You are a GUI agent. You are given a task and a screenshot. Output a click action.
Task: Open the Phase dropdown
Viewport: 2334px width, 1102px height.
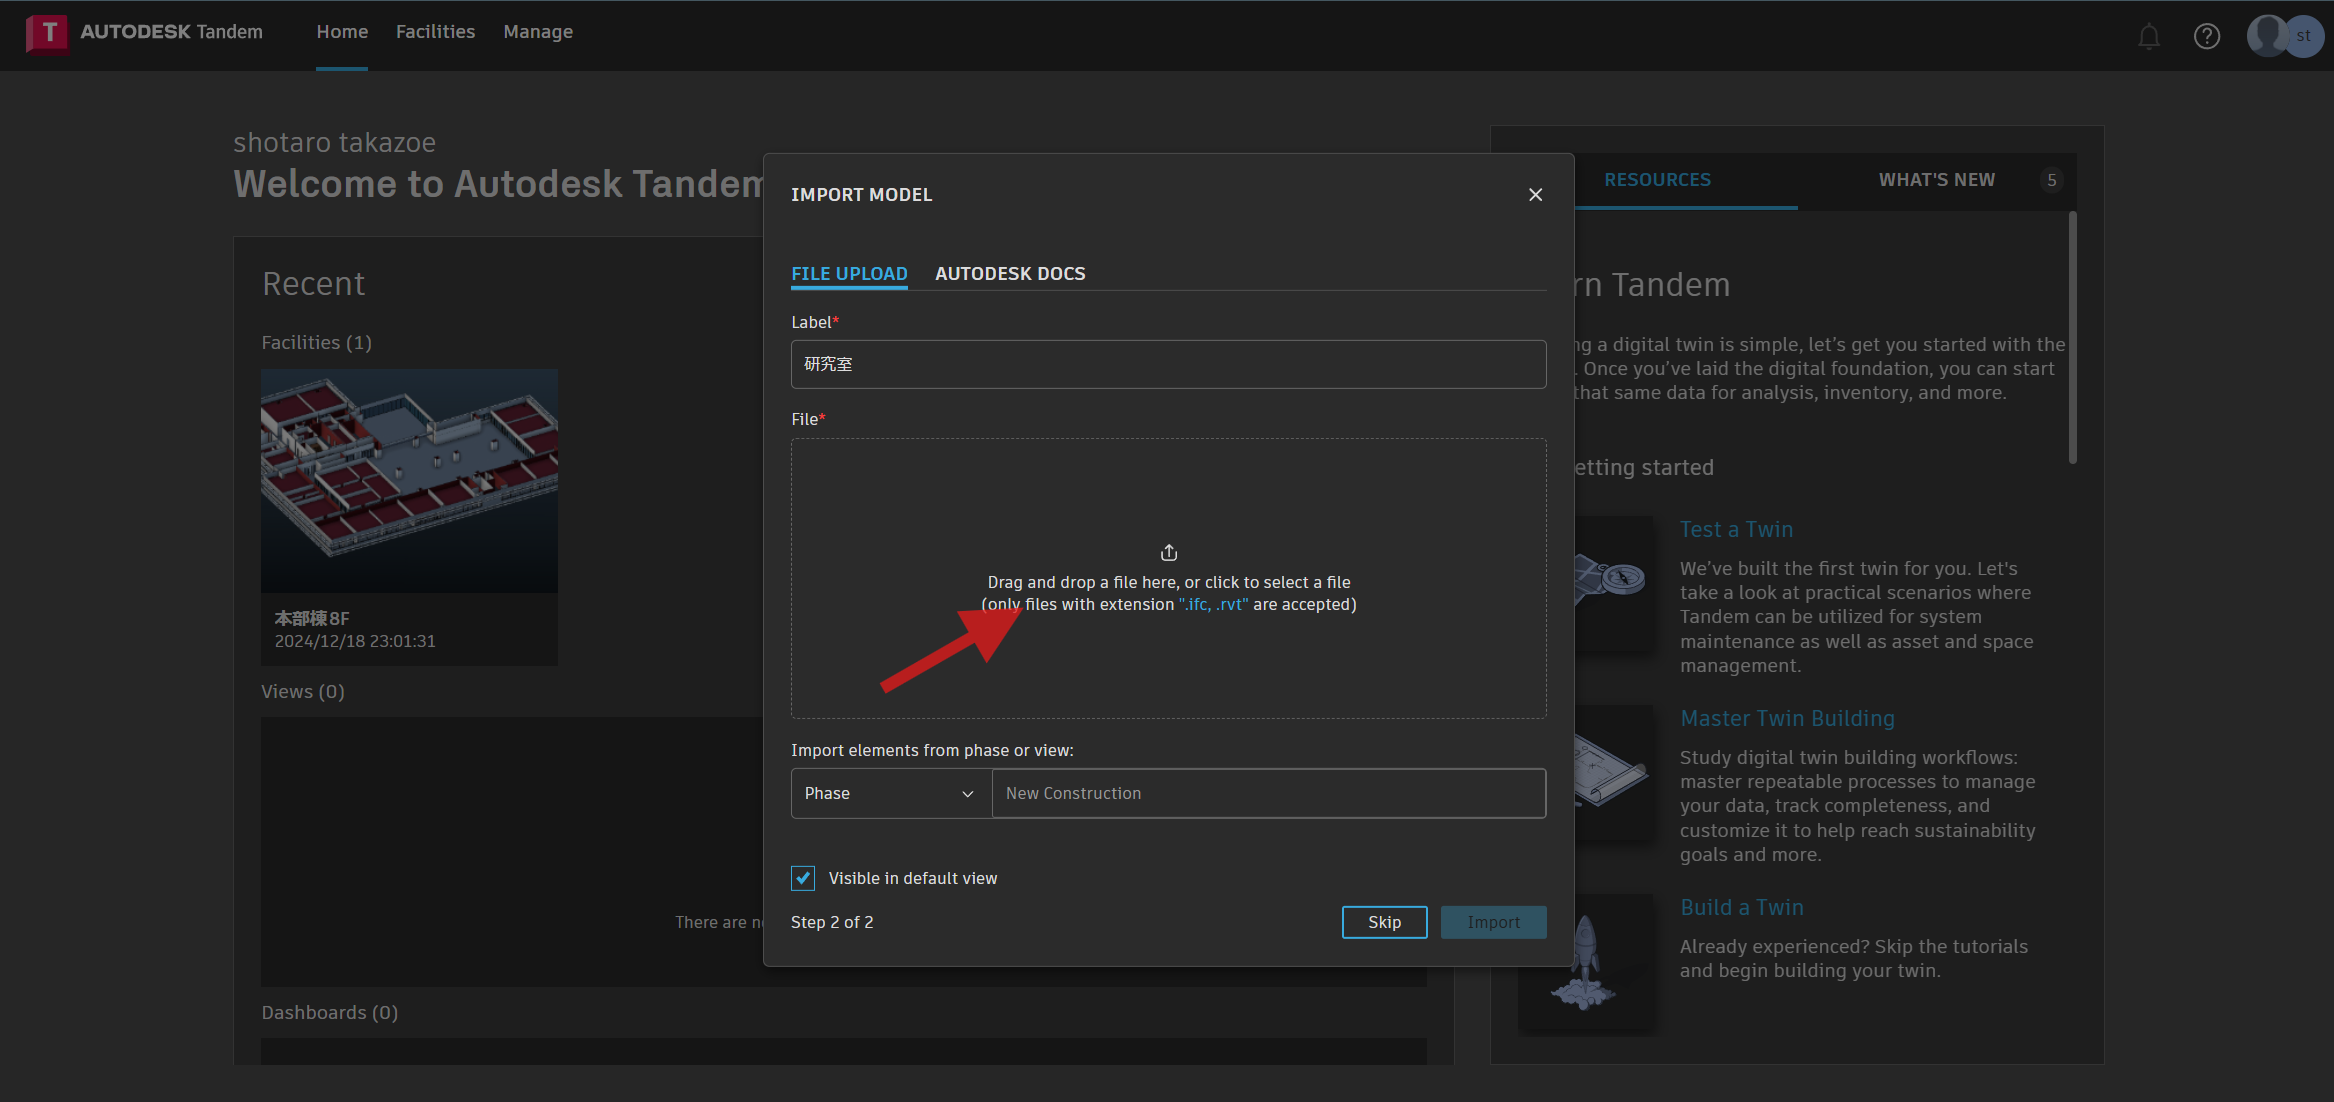coord(890,793)
